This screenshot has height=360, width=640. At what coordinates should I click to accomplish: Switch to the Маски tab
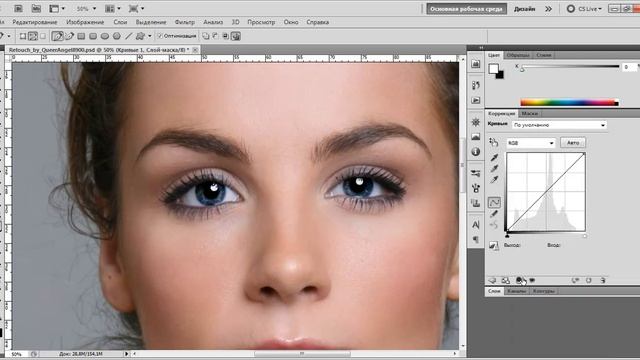coord(529,113)
